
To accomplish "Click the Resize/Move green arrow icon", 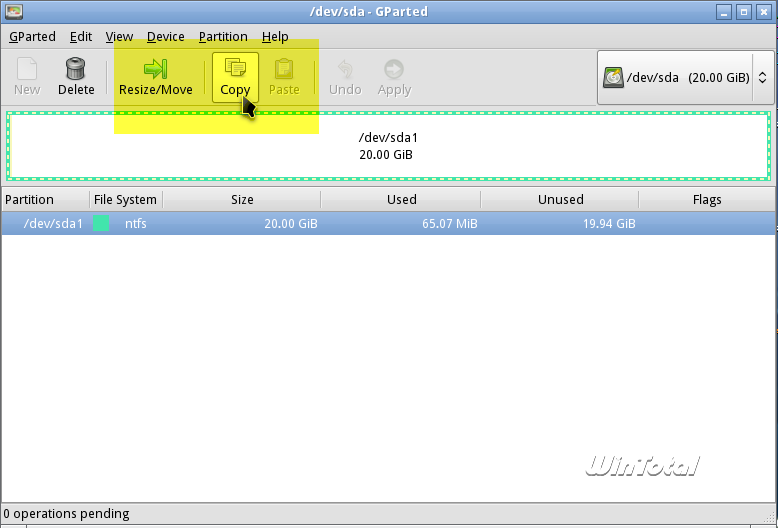I will 155,69.
